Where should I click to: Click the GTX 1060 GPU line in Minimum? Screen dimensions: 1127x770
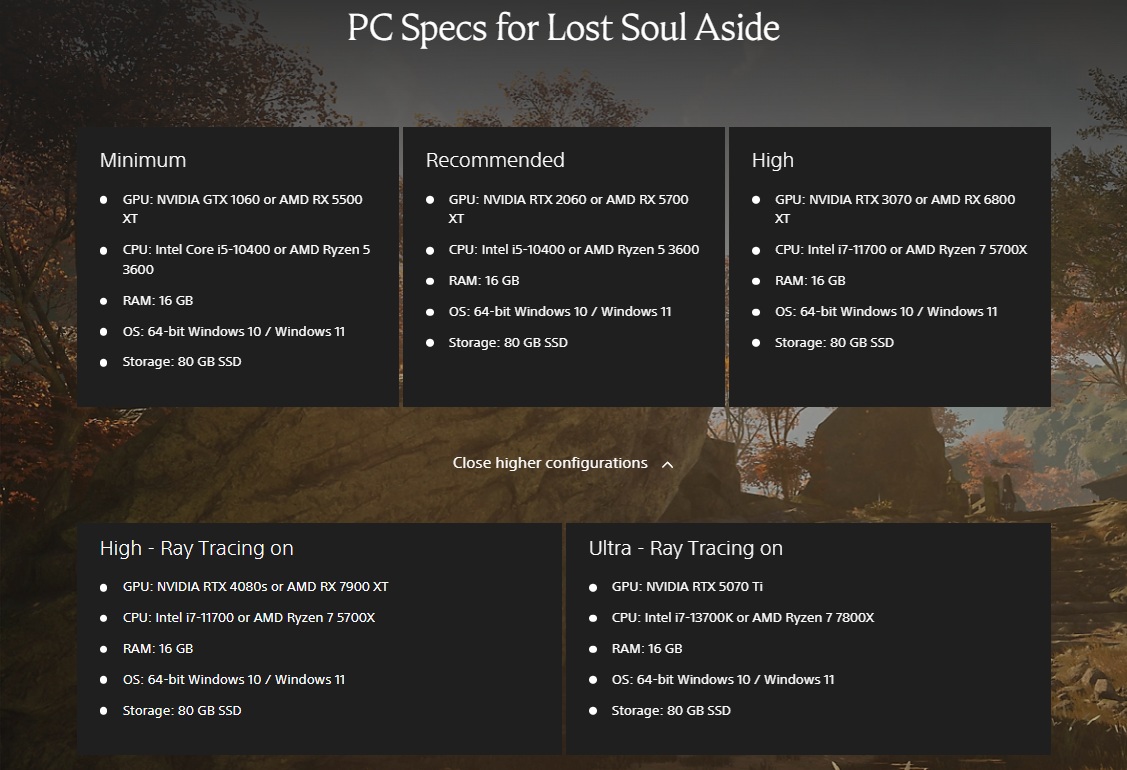pos(242,208)
